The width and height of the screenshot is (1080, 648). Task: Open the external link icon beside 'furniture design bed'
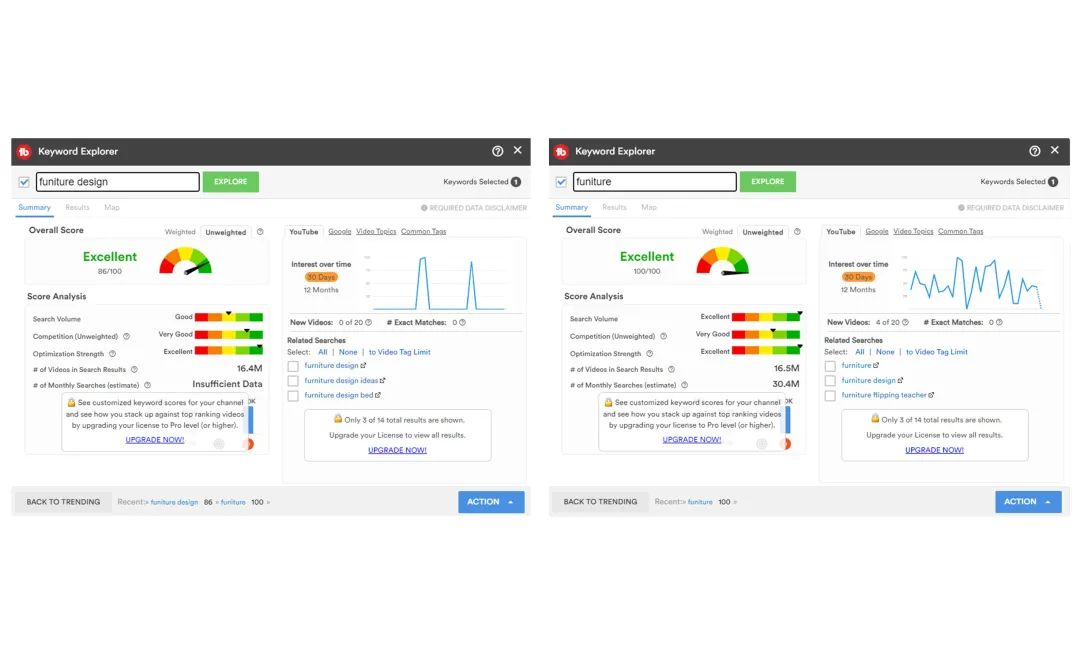pos(380,395)
